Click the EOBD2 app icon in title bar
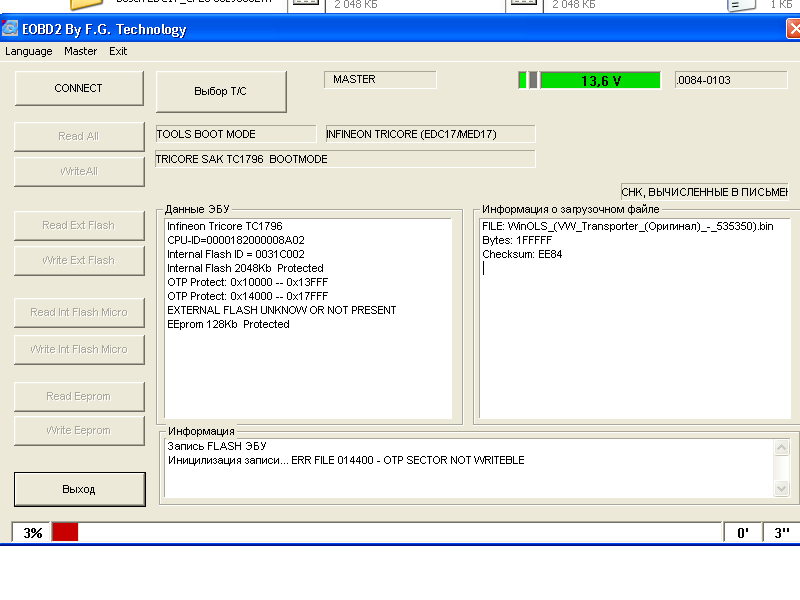The width and height of the screenshot is (800, 600). pos(11,29)
